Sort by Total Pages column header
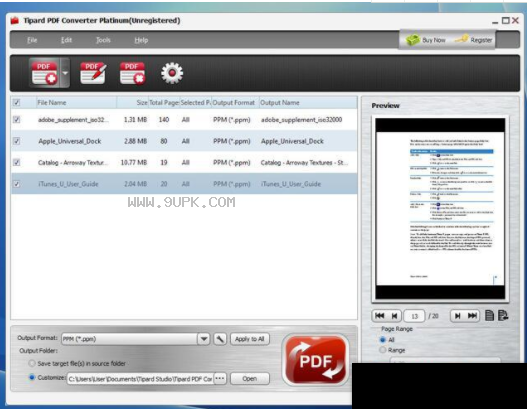Viewport: 527px width, 409px height. click(164, 103)
